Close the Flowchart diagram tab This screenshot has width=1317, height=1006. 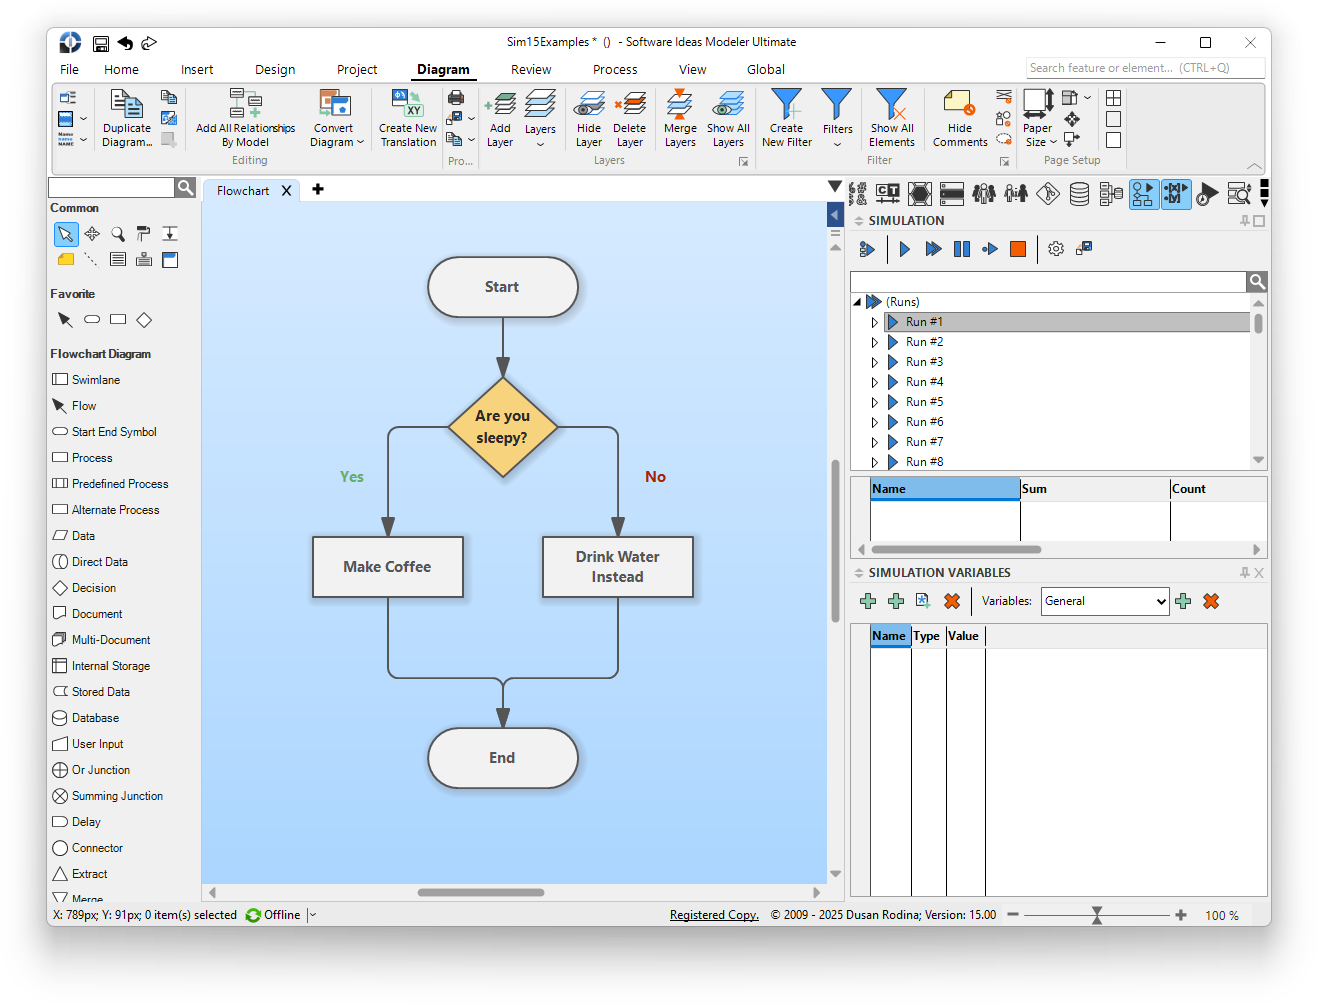coord(286,191)
